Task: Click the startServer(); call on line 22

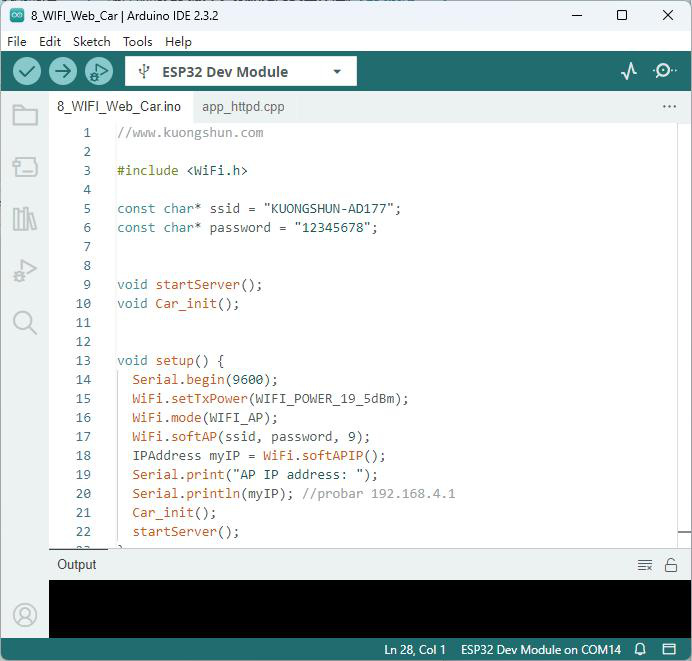Action: (x=186, y=531)
